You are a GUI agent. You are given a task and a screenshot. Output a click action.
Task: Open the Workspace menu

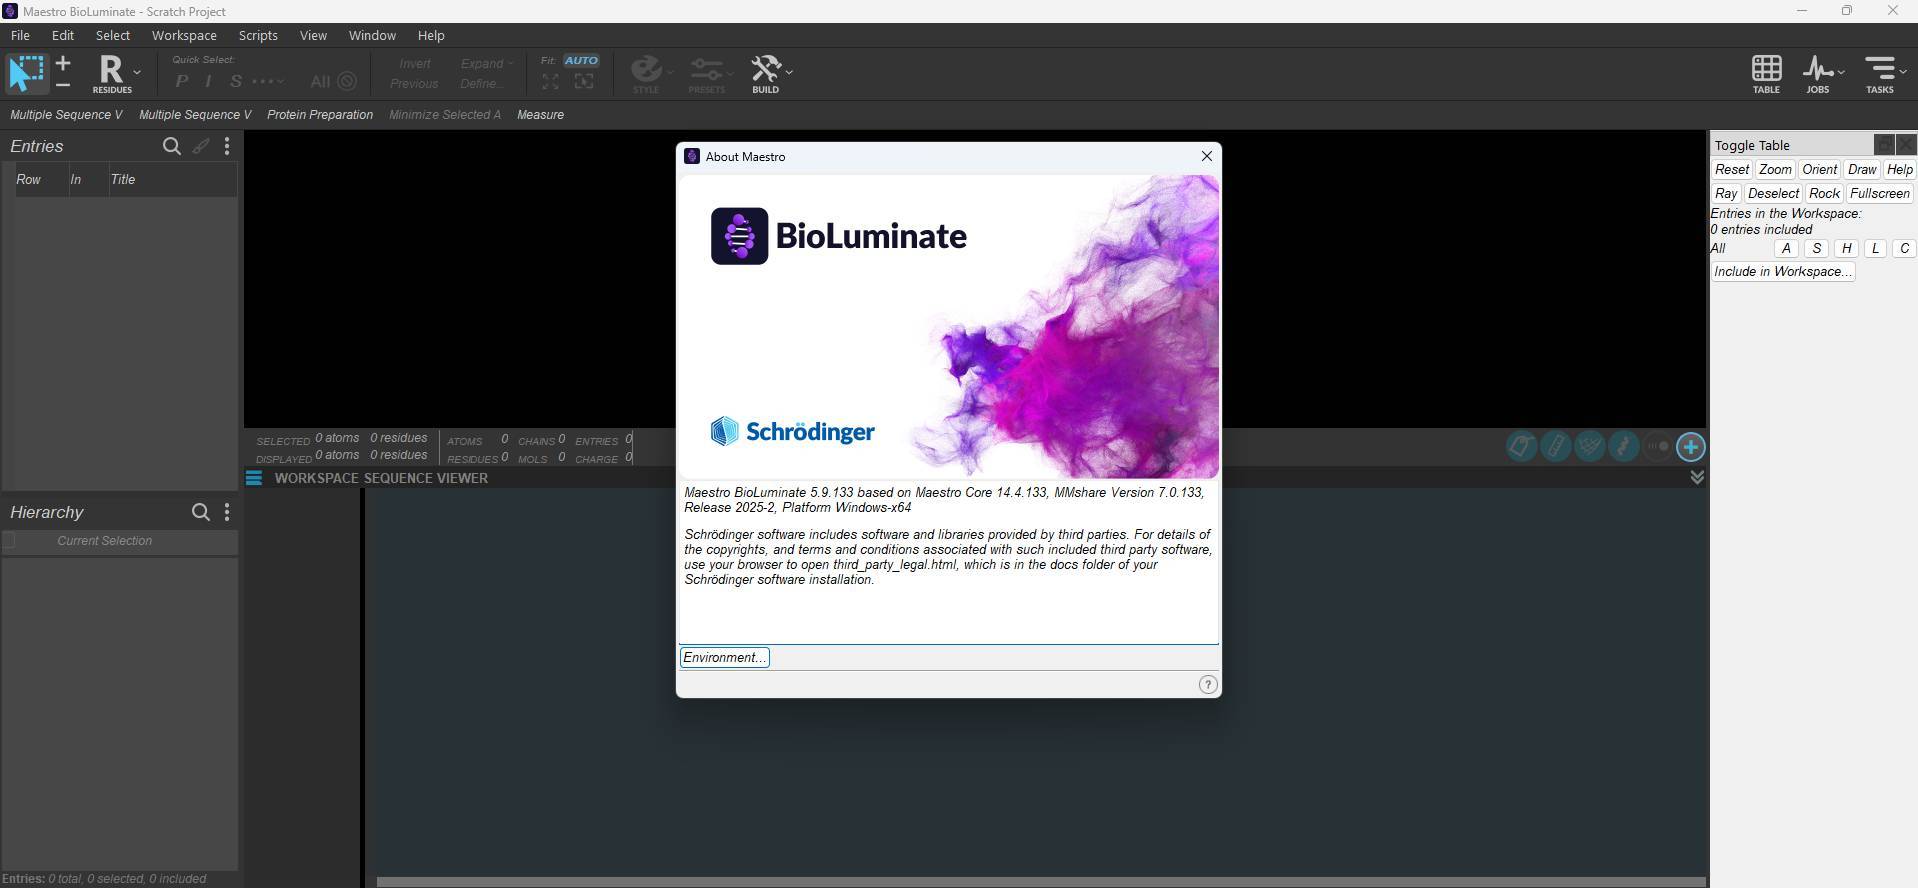[x=184, y=35]
